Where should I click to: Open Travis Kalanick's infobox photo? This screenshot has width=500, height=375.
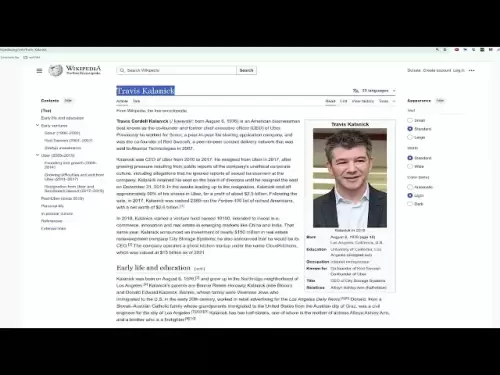coord(350,178)
